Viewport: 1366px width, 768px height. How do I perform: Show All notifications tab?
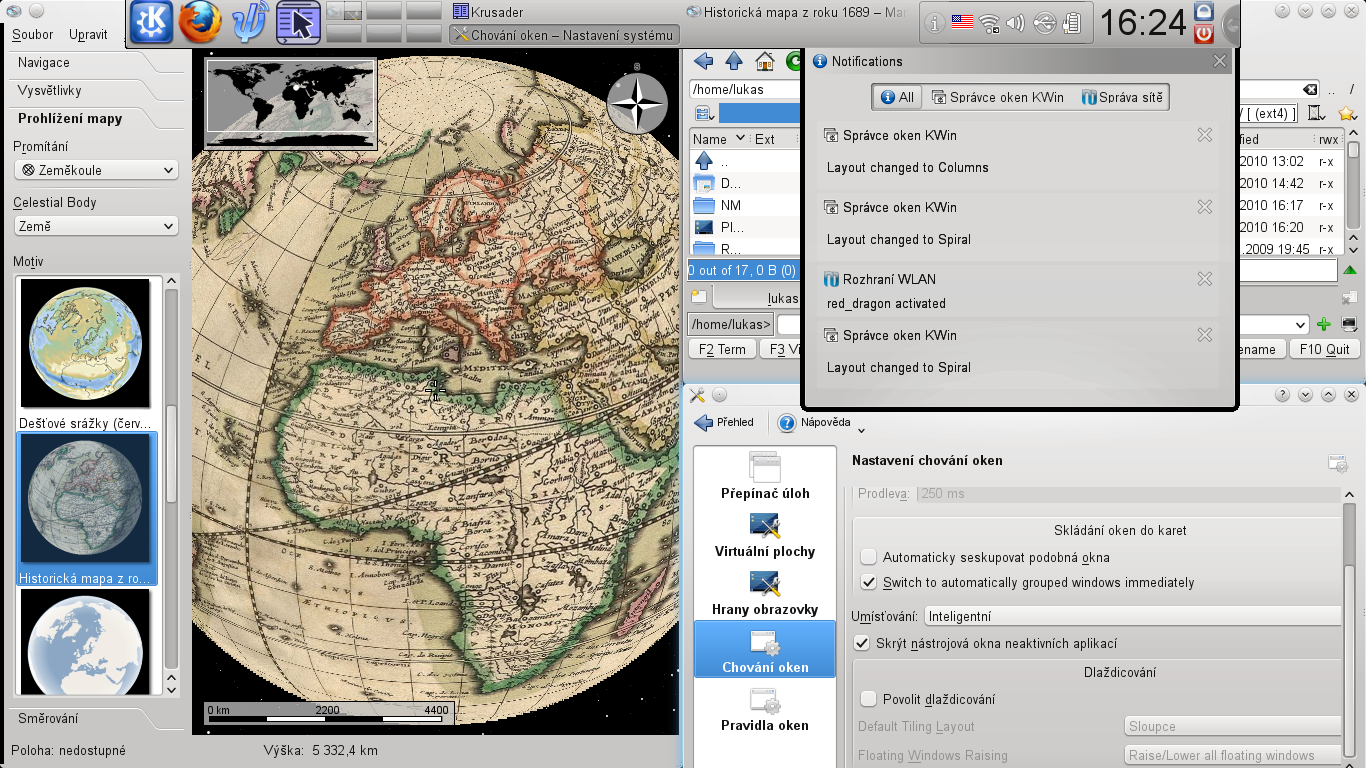click(896, 97)
